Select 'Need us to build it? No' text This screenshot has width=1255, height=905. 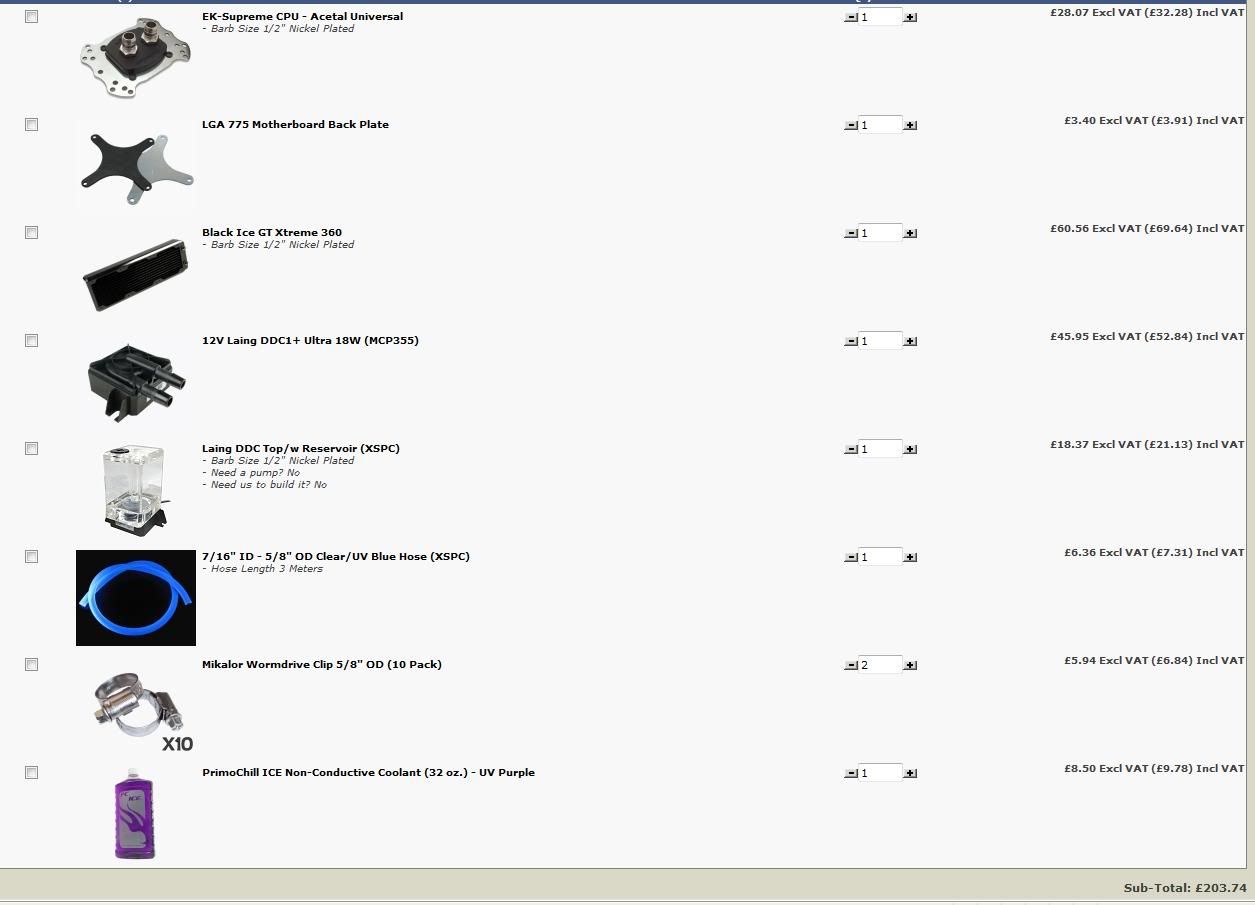point(269,484)
